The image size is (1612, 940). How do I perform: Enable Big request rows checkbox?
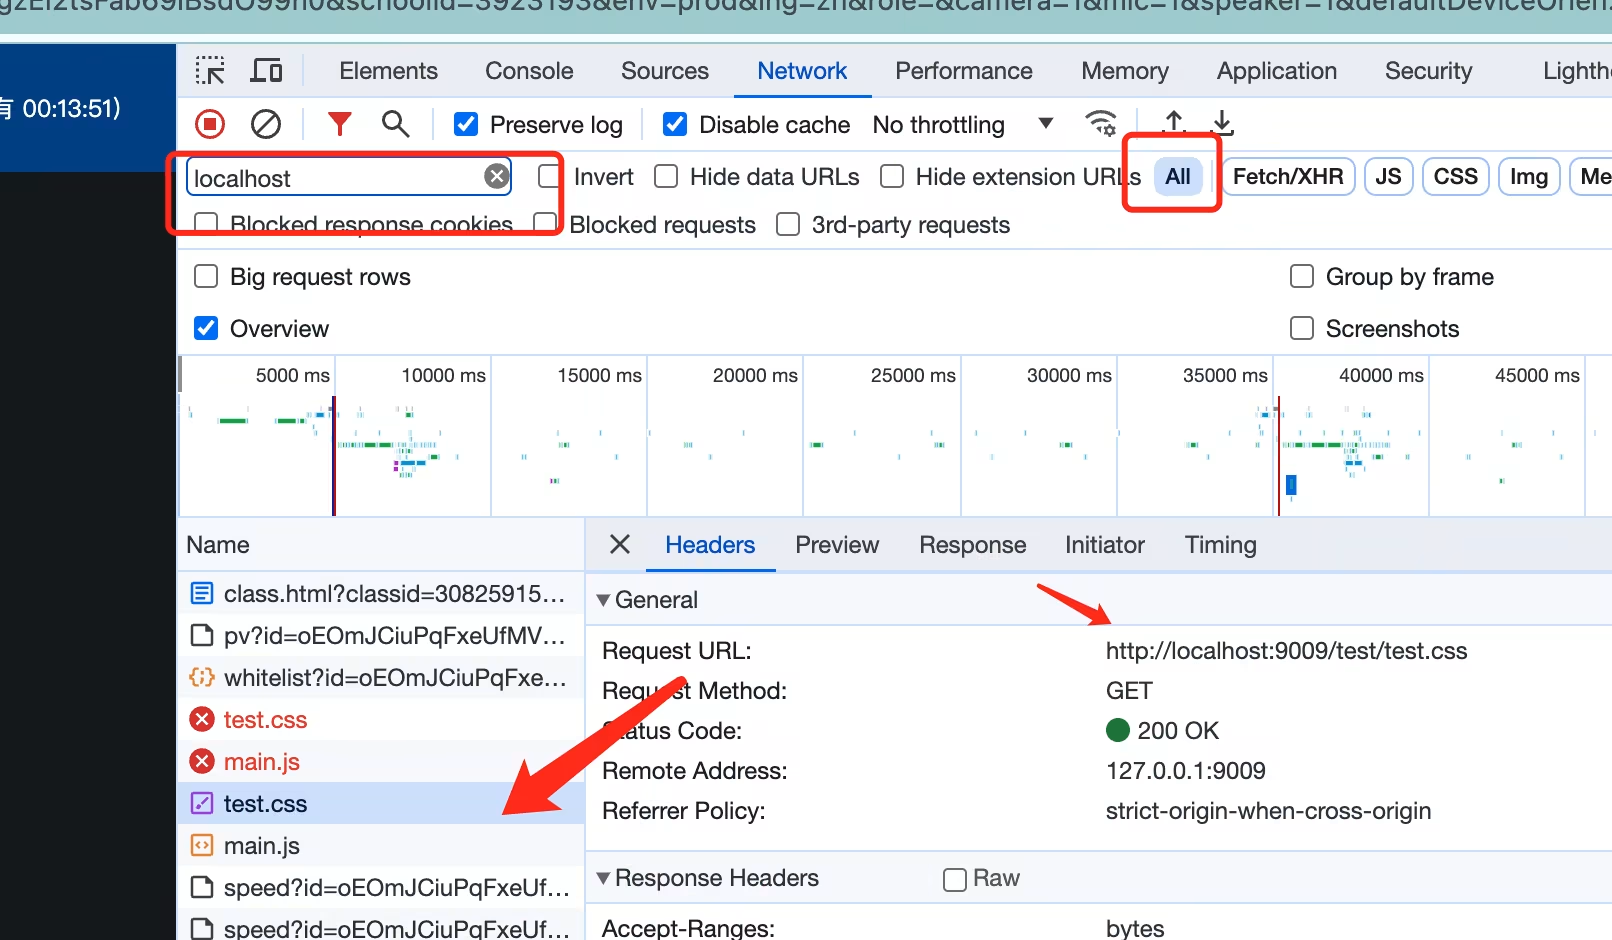pyautogui.click(x=206, y=277)
